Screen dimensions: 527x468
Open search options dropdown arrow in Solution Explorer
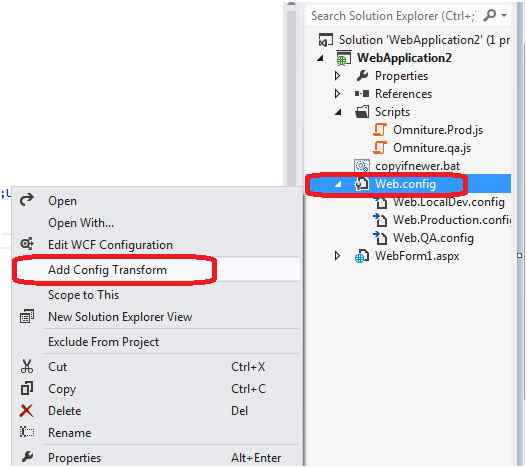504,15
